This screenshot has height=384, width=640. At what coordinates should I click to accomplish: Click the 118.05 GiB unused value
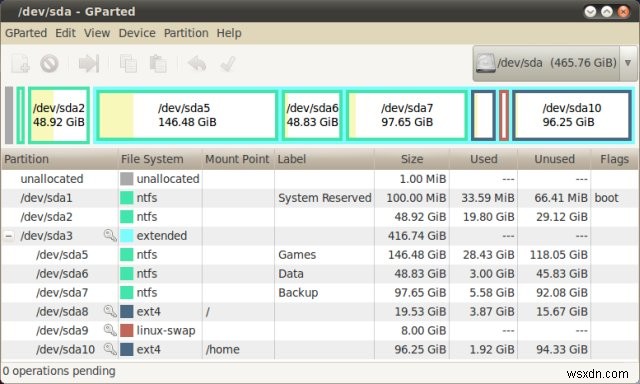(558, 255)
